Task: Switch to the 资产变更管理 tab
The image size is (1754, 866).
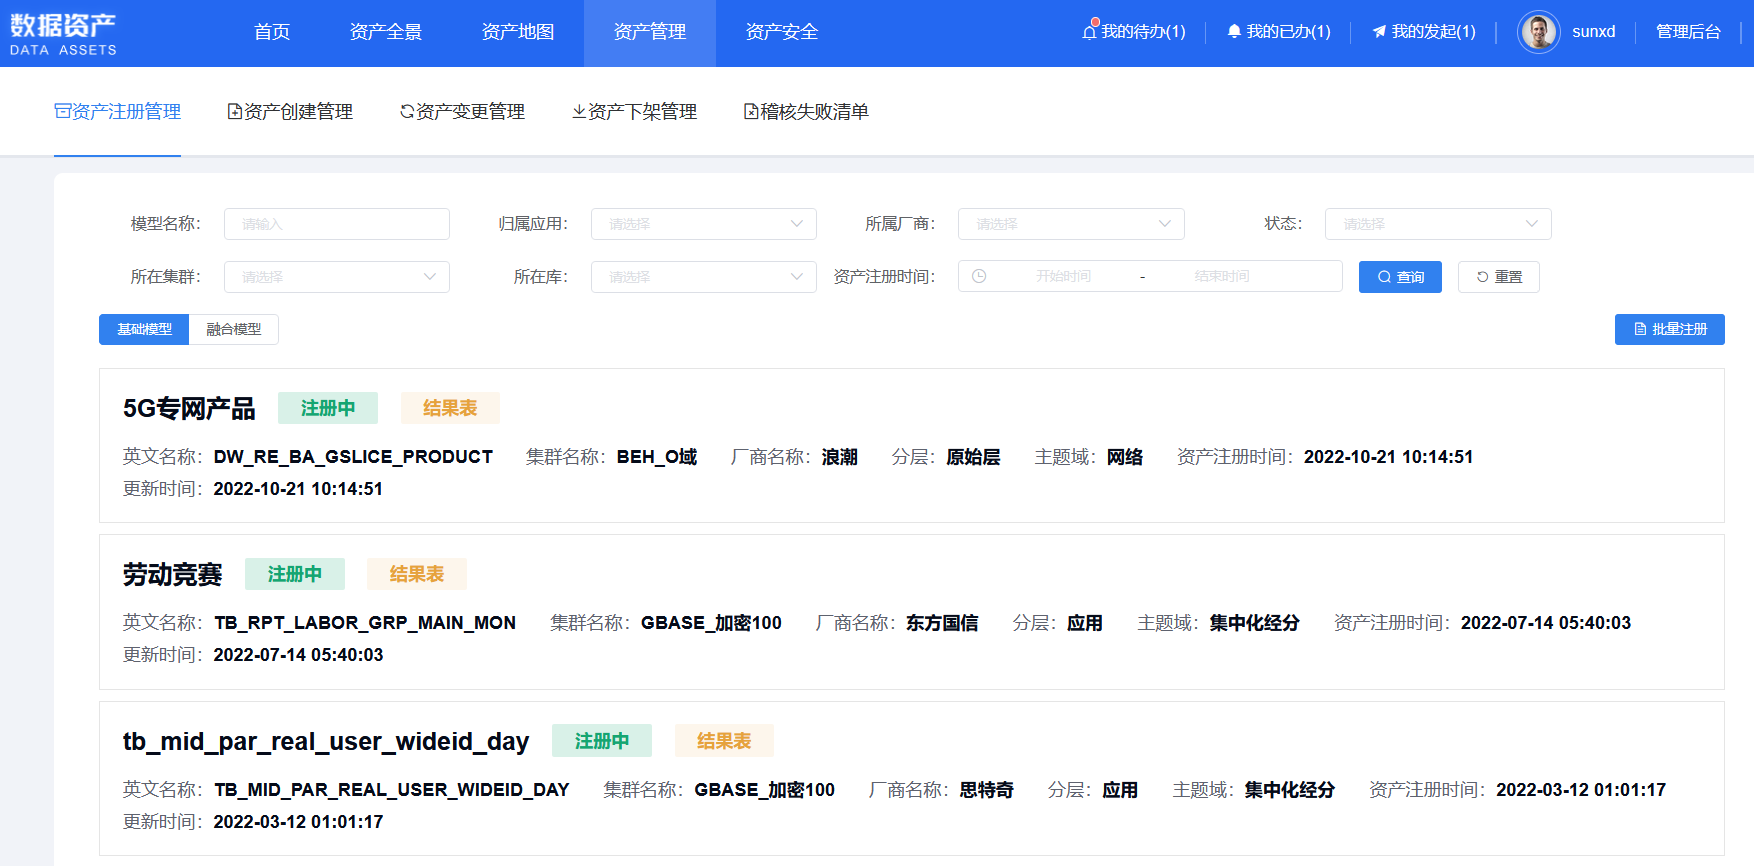Action: [463, 111]
